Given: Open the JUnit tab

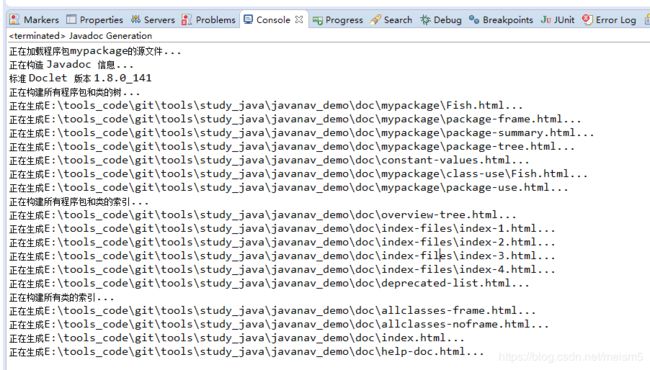Looking at the screenshot, I should coord(558,20).
